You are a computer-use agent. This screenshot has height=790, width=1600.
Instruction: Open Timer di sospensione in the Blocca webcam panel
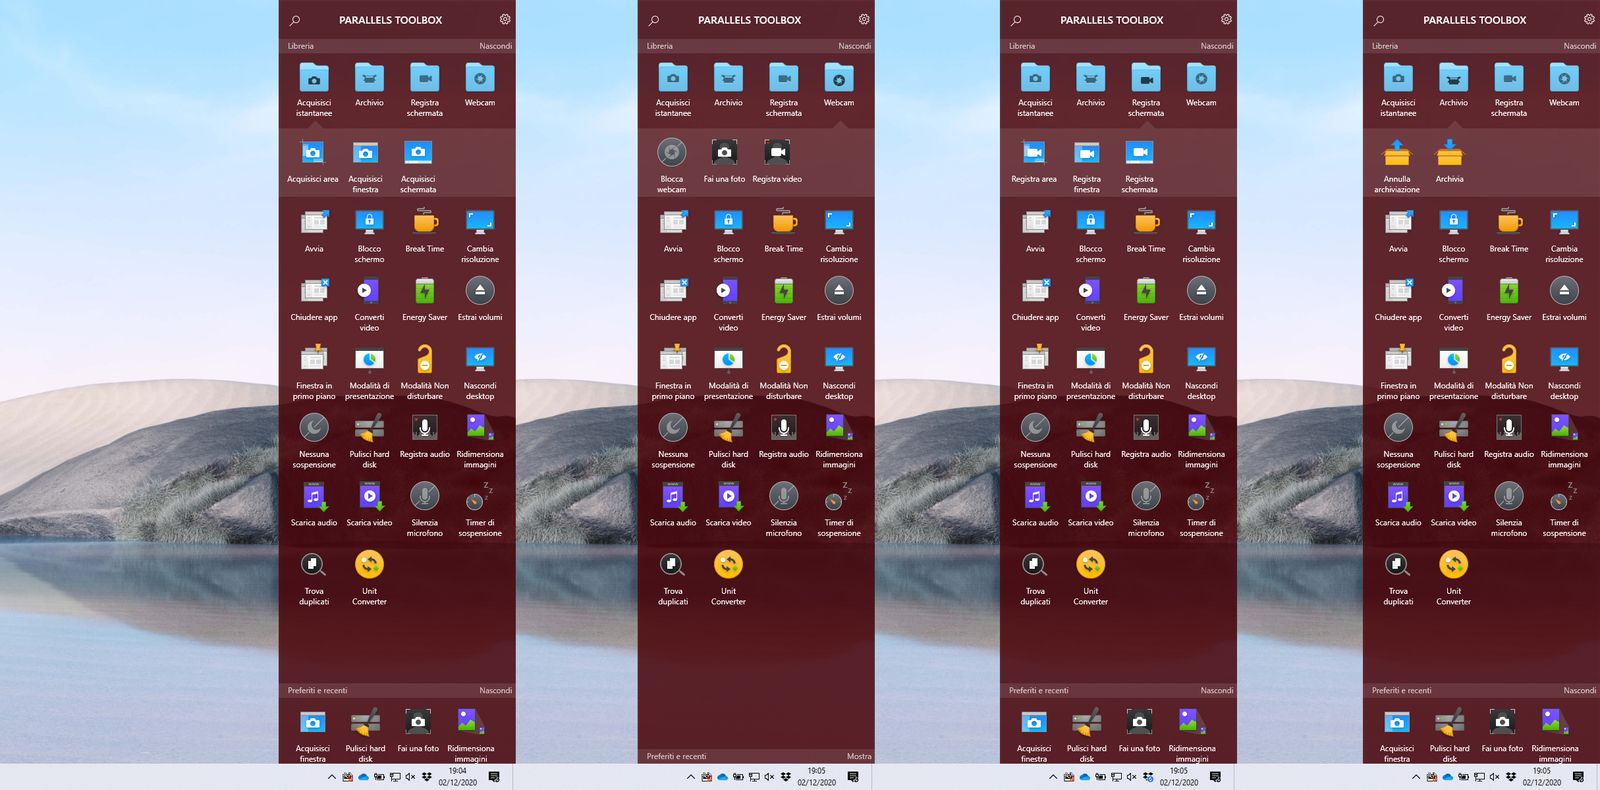[839, 510]
